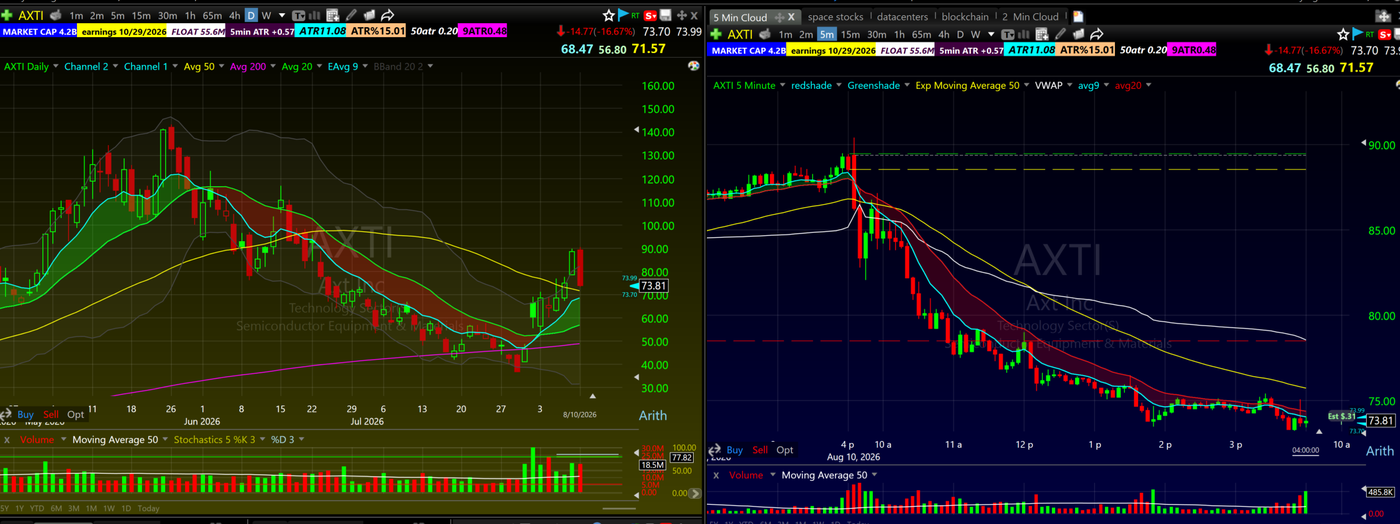Open bar chart style icon in right chart

[x=1023, y=34]
